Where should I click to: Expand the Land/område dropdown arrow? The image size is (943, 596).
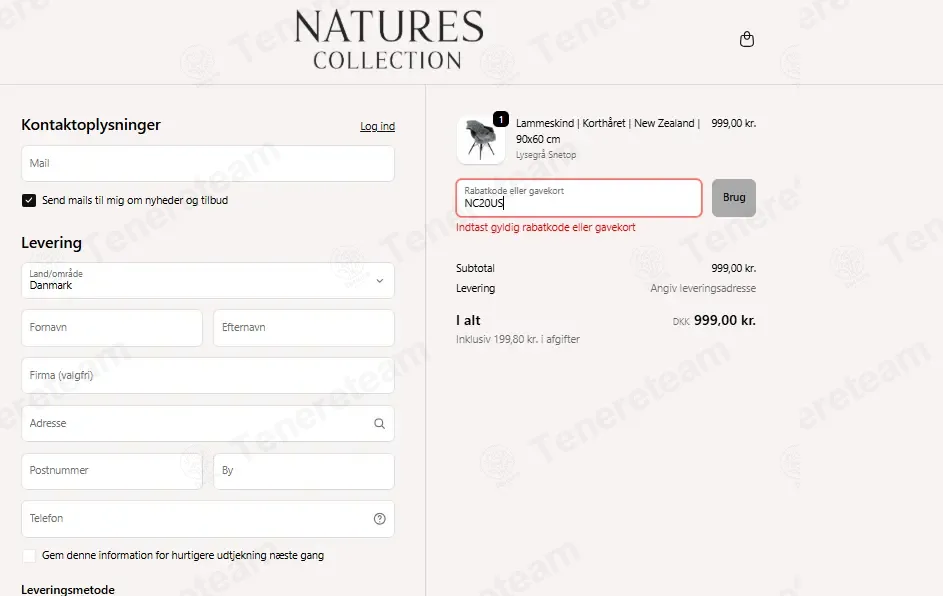click(379, 281)
